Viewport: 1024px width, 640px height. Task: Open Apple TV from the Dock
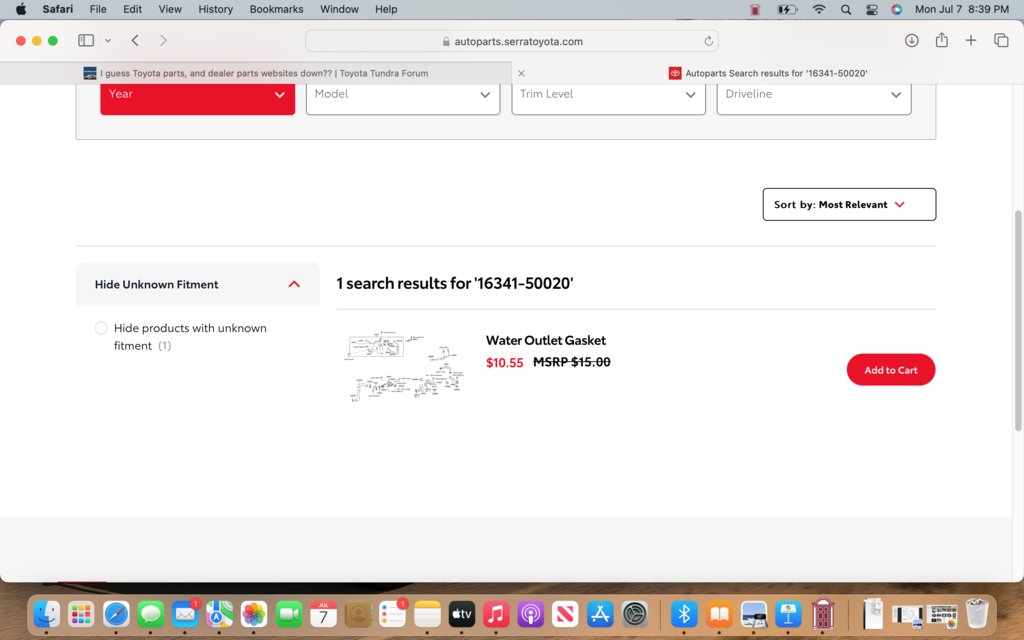click(x=462, y=614)
